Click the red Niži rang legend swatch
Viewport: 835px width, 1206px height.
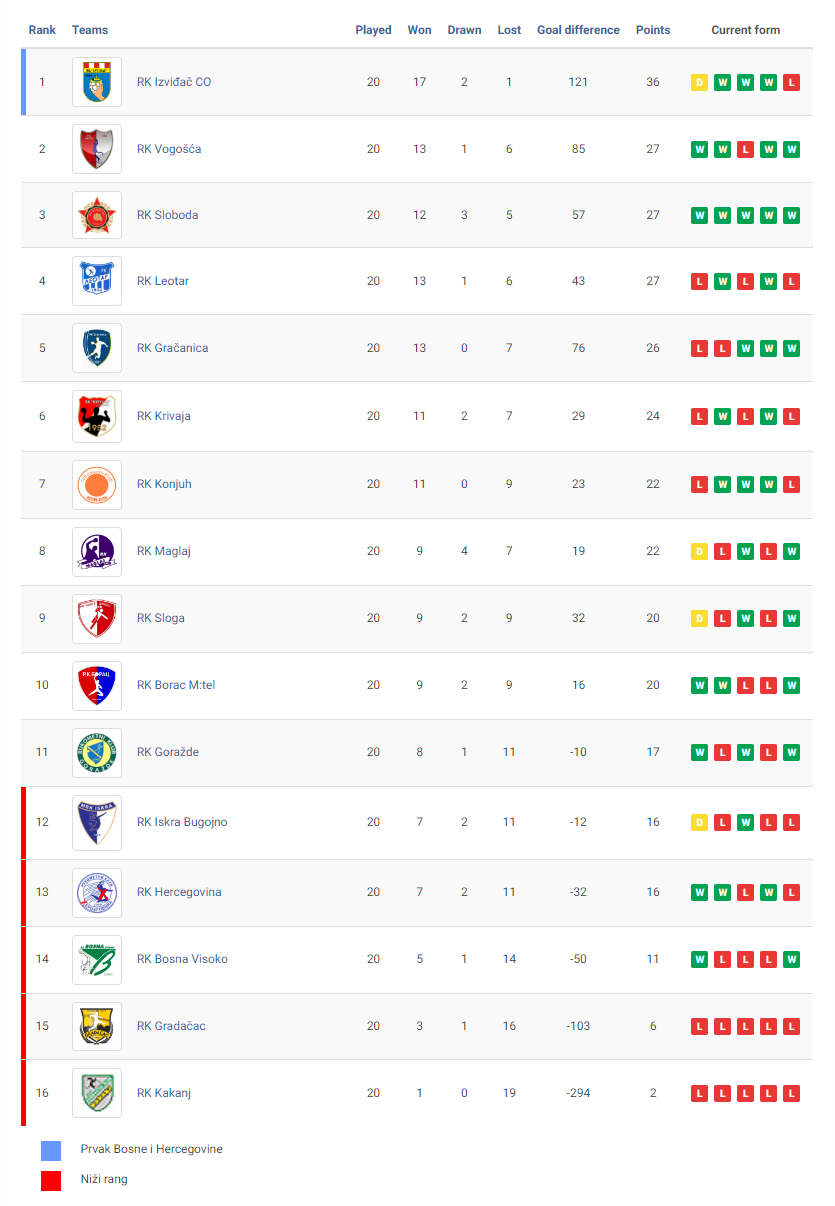click(x=51, y=1180)
